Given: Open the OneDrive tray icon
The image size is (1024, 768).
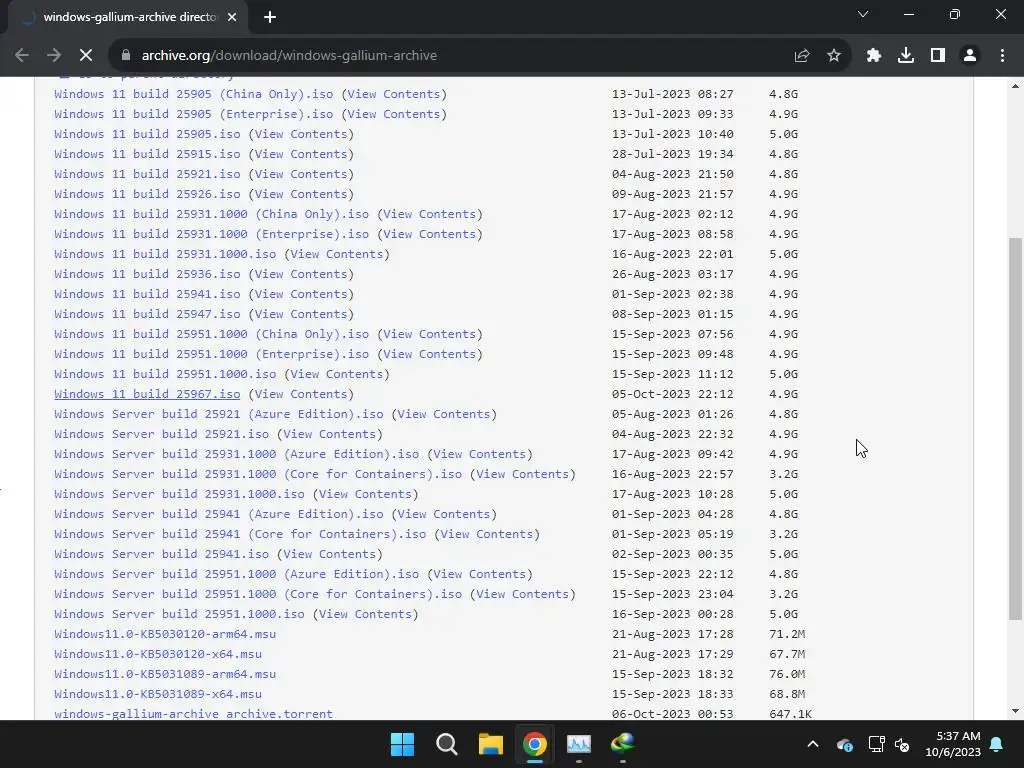Looking at the screenshot, I should [844, 744].
